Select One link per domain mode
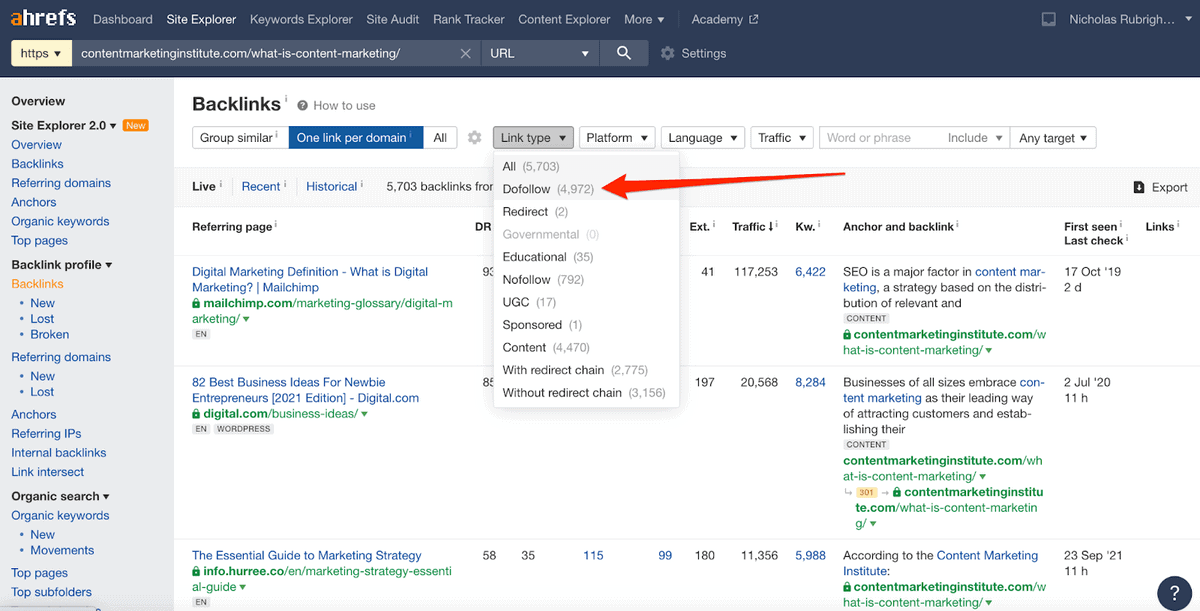Viewport: 1200px width, 611px height. tap(356, 138)
